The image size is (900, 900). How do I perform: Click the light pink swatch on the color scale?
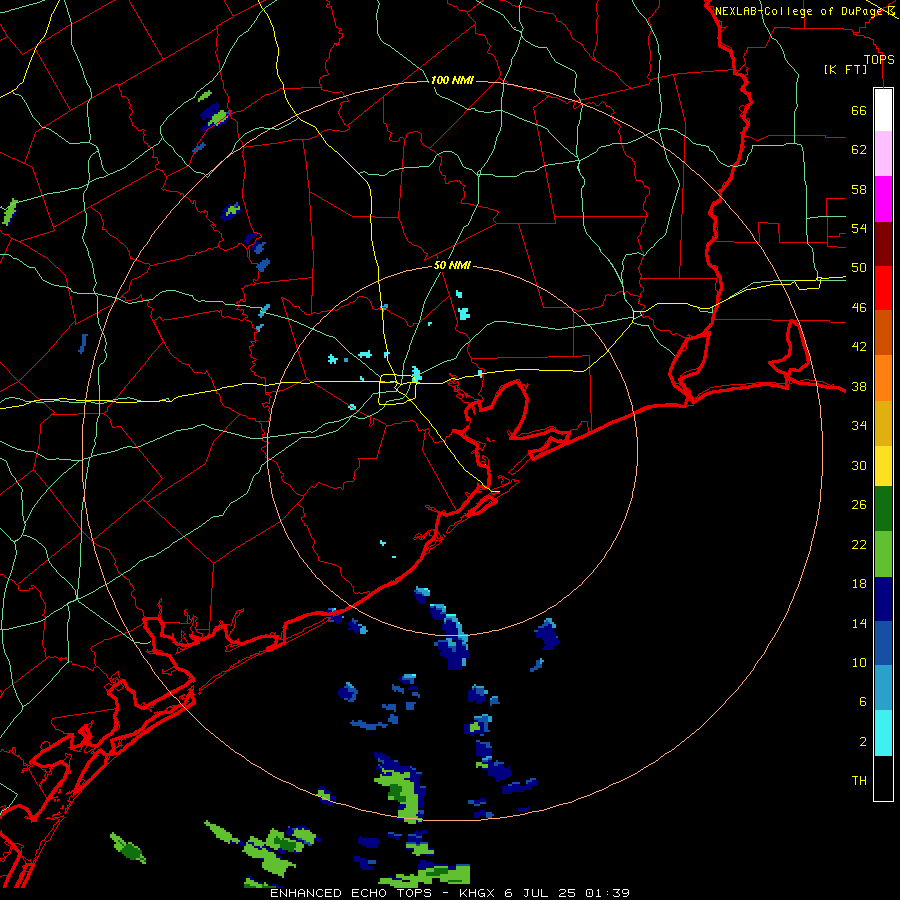coord(883,153)
